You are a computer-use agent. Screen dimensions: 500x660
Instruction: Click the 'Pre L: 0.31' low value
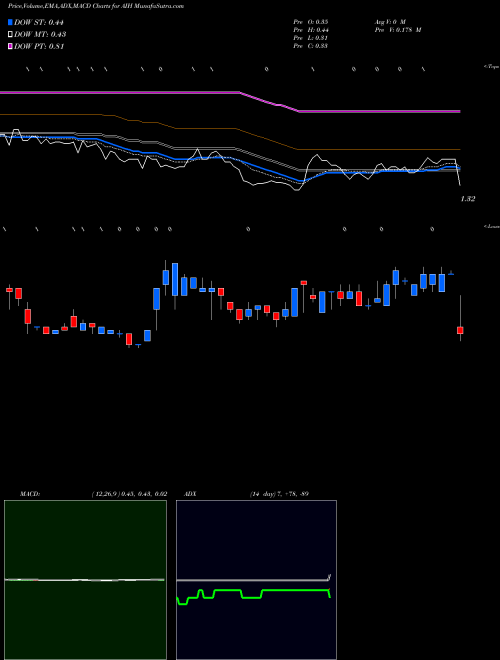(311, 38)
